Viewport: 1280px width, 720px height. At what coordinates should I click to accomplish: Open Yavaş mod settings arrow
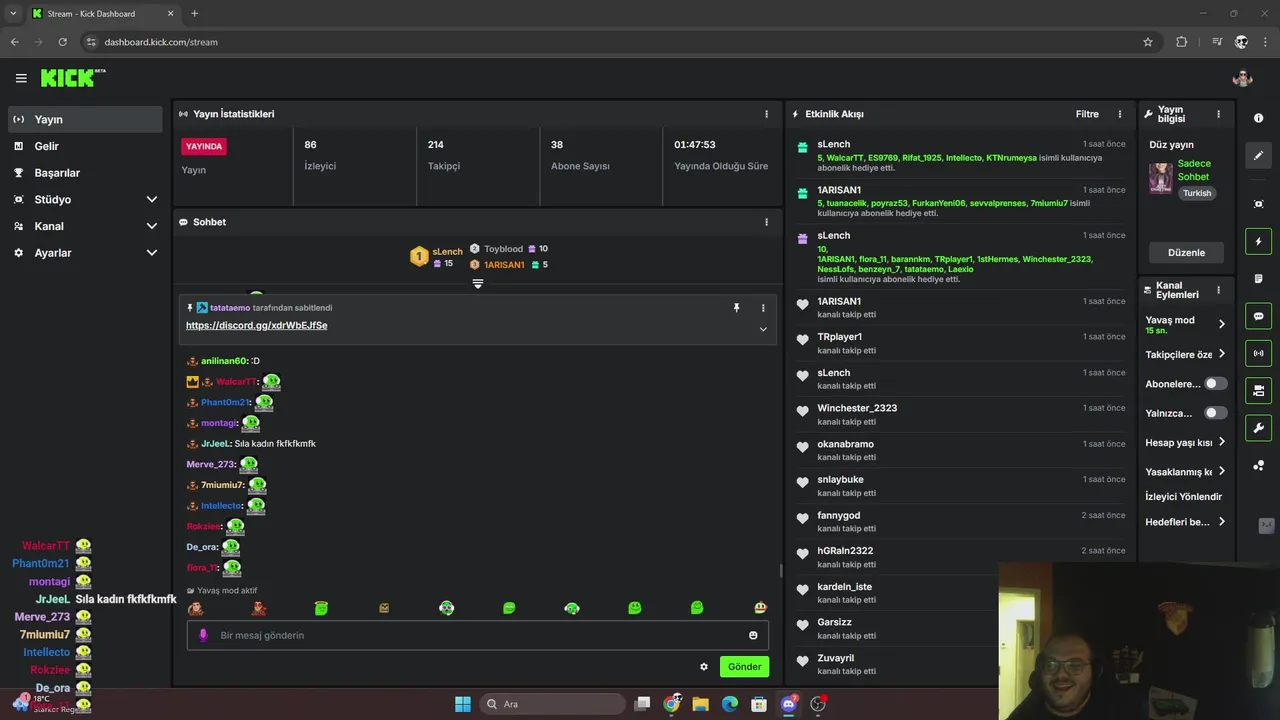pyautogui.click(x=1221, y=323)
